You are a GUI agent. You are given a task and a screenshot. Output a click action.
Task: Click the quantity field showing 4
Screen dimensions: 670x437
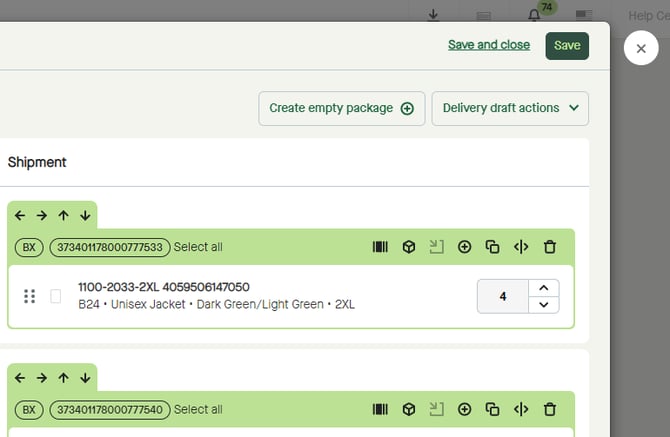503,296
